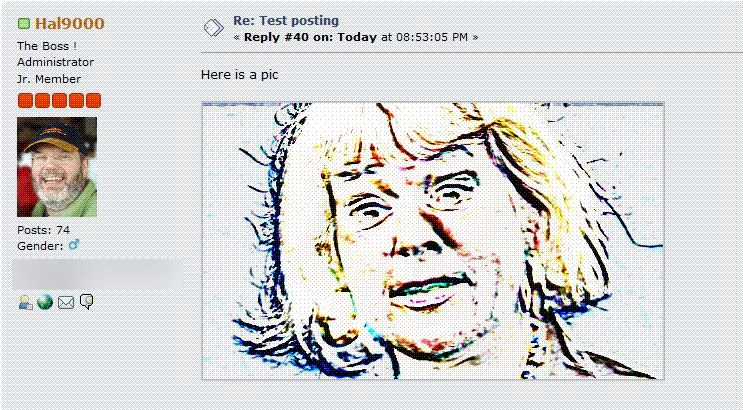The height and width of the screenshot is (410, 743).
Task: Click the 'Here is a pic' message text
Action: pos(239,75)
